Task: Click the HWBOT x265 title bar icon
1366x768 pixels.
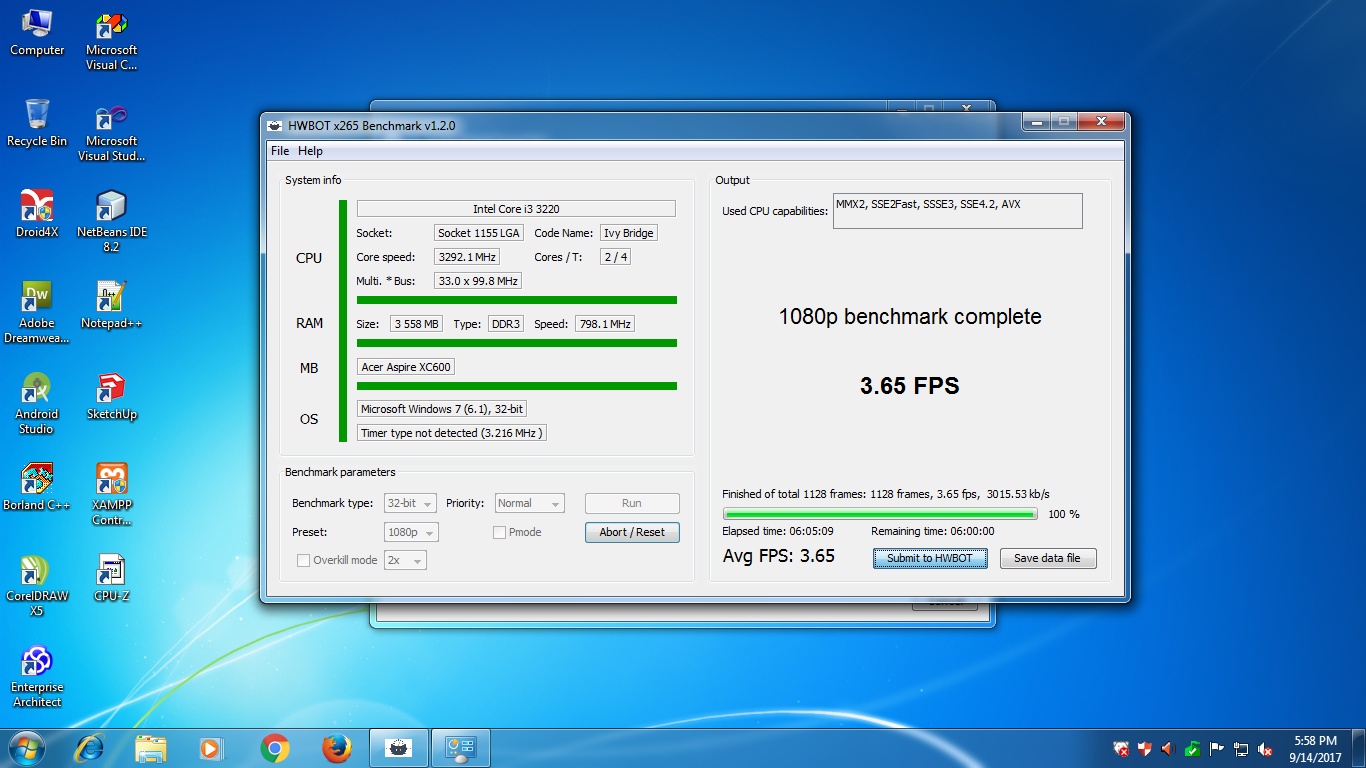Action: click(x=274, y=125)
